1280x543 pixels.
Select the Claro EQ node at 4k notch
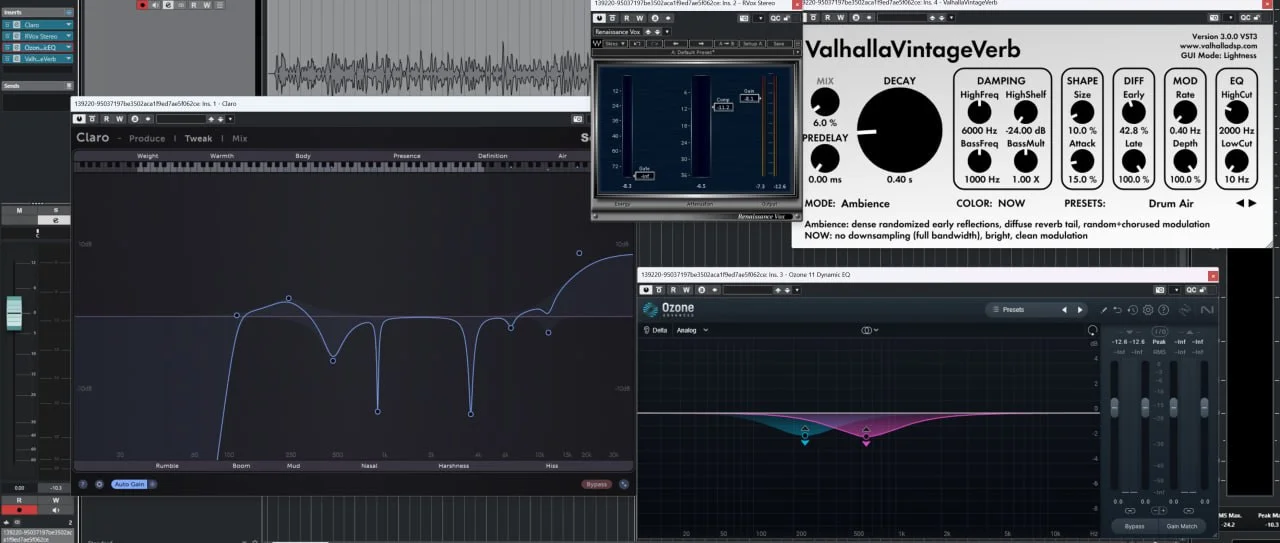pyautogui.click(x=470, y=413)
